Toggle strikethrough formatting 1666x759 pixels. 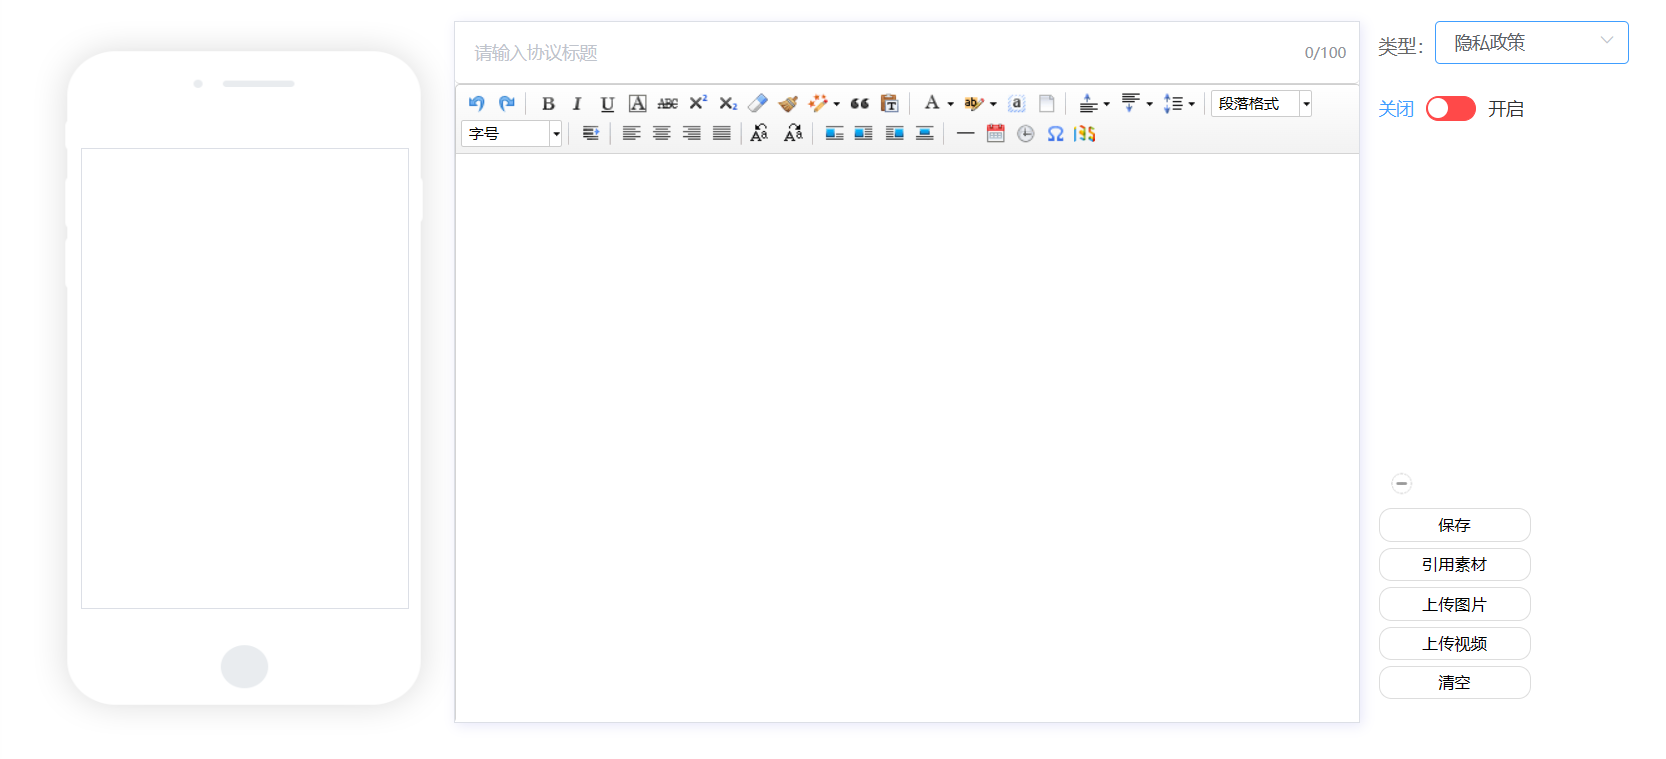coord(667,103)
